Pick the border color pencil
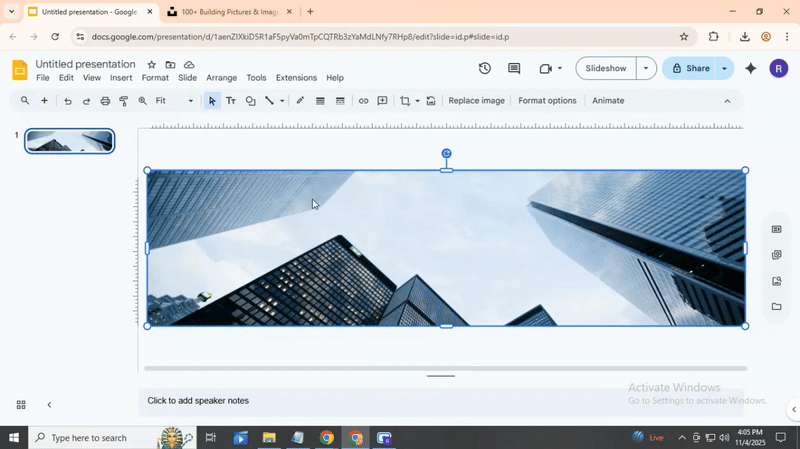This screenshot has height=449, width=800. click(x=300, y=101)
